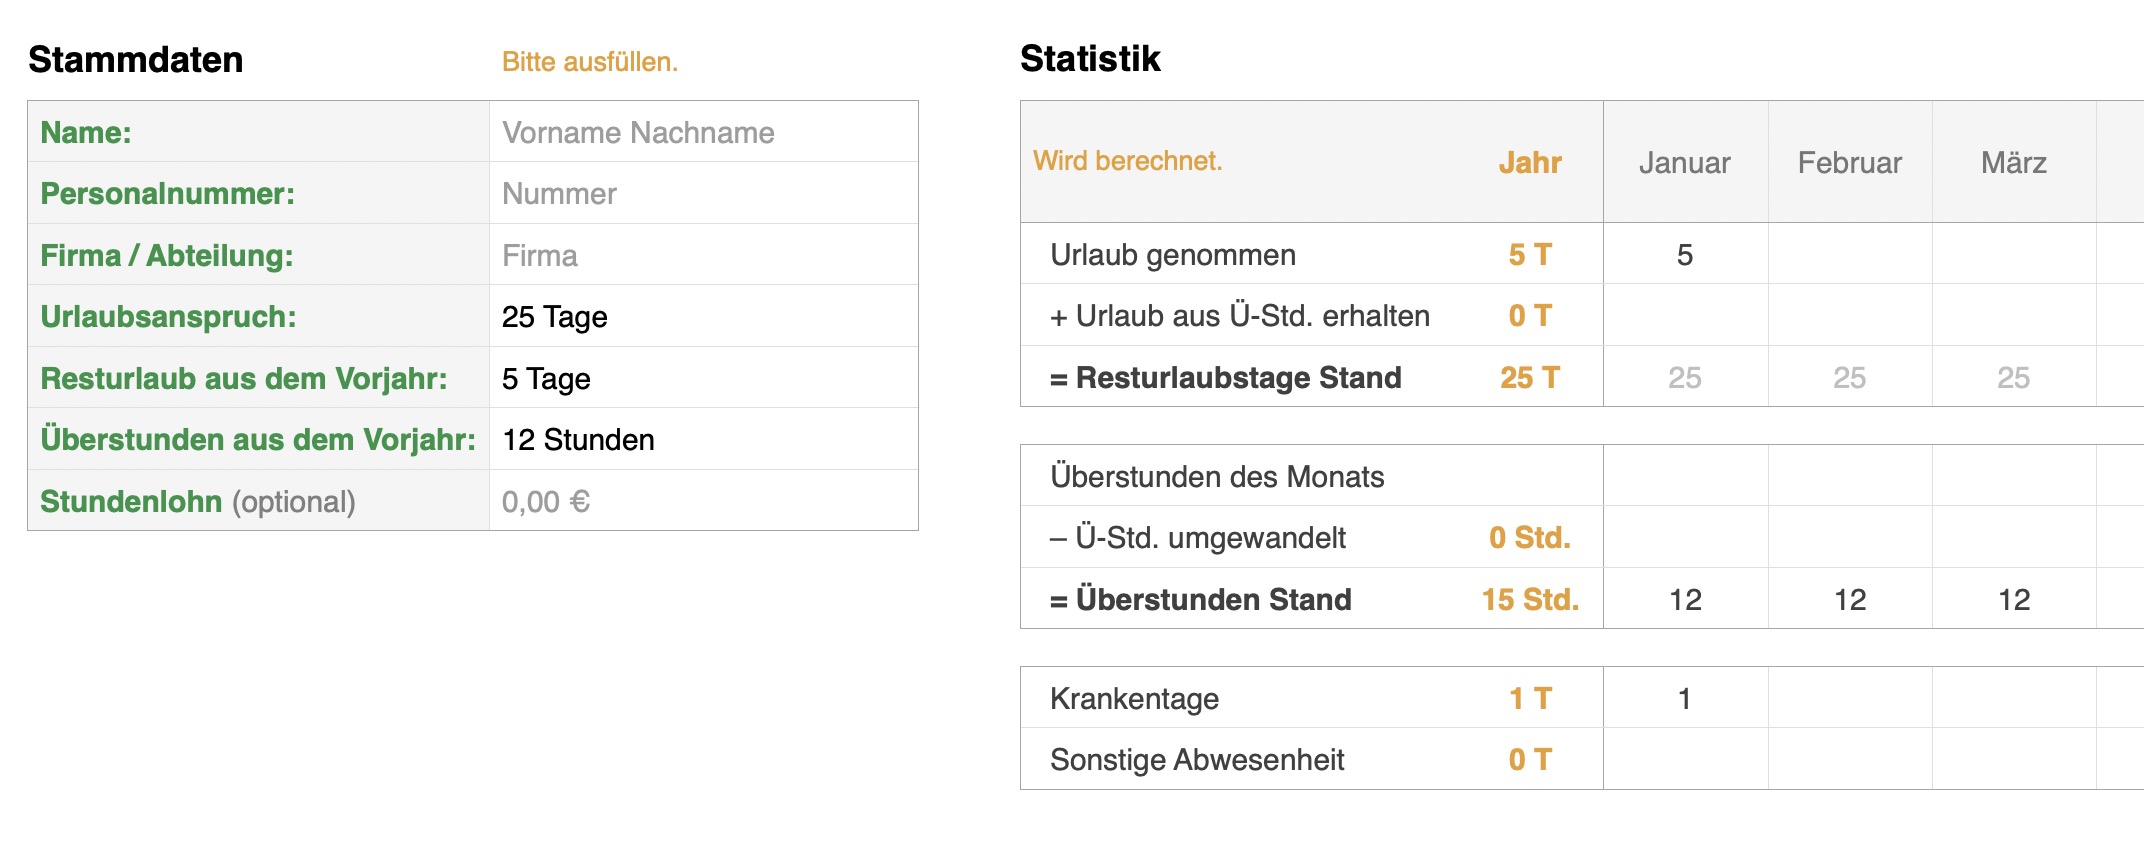Click Januar's Krankentage cell
The image size is (2144, 864).
tap(1684, 698)
